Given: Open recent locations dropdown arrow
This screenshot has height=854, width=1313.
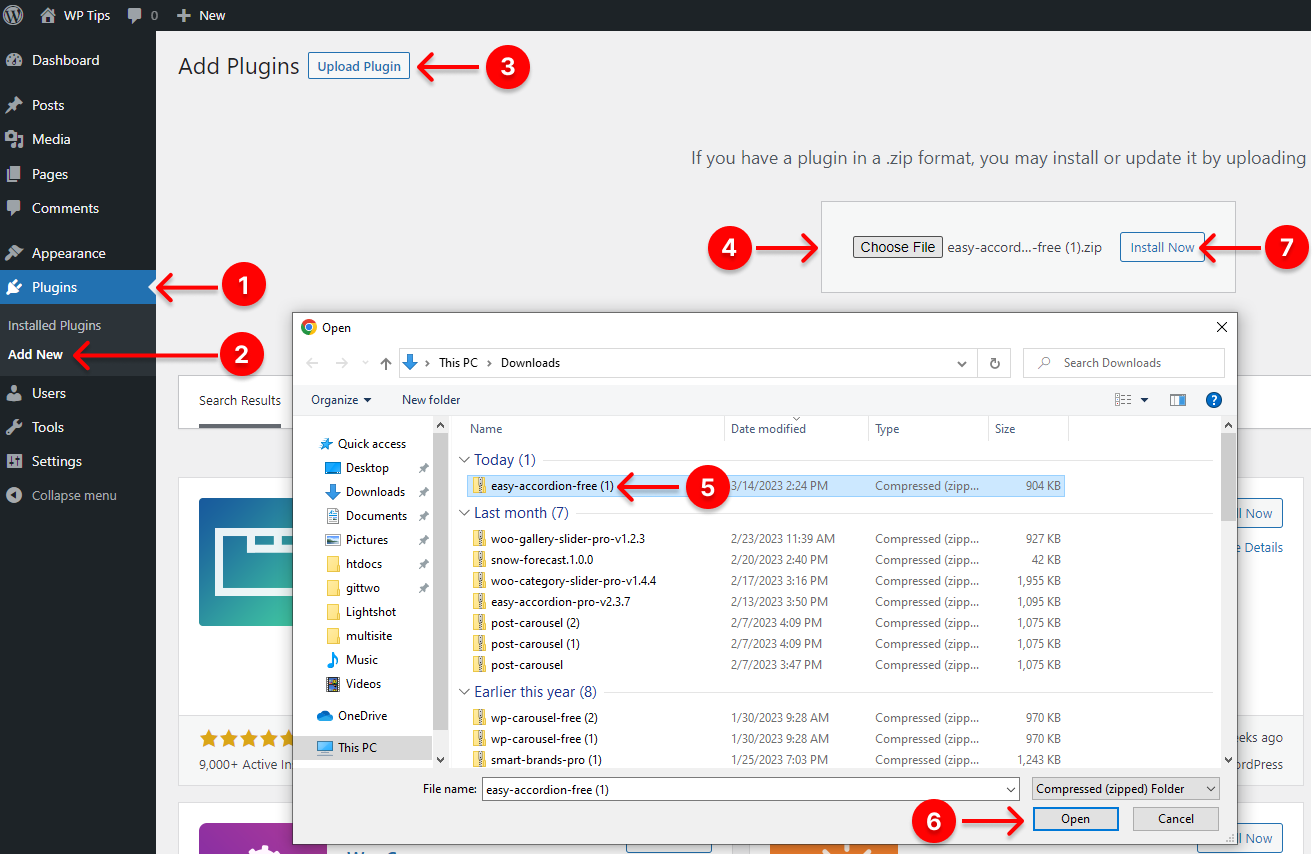Looking at the screenshot, I should tap(364, 363).
